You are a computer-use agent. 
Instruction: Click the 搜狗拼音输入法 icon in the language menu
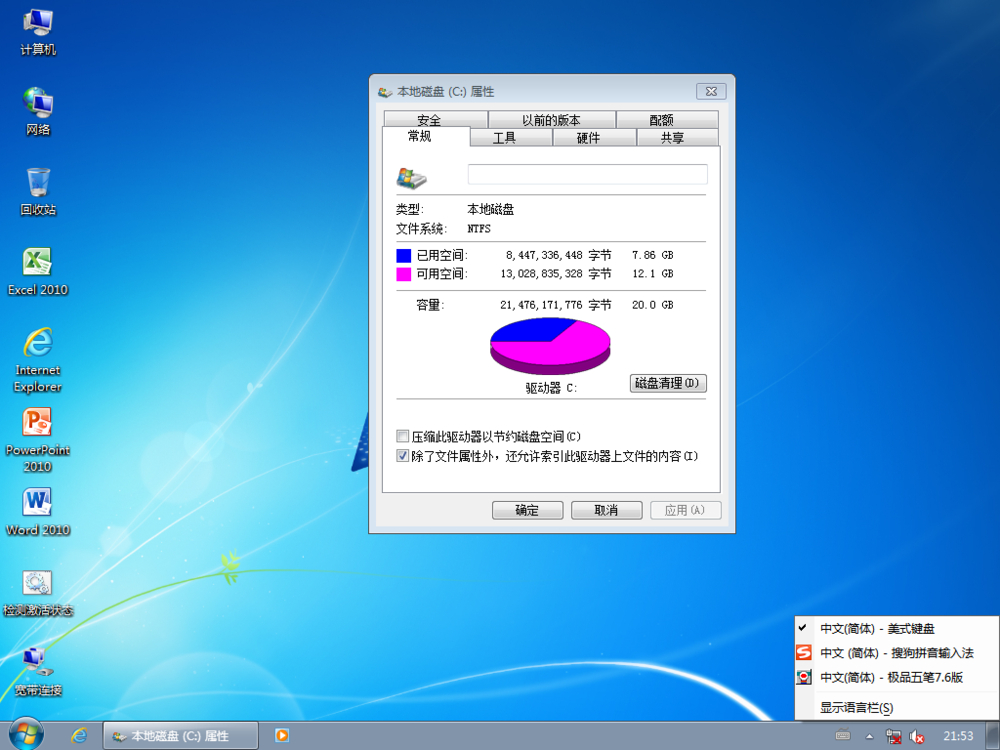(804, 652)
